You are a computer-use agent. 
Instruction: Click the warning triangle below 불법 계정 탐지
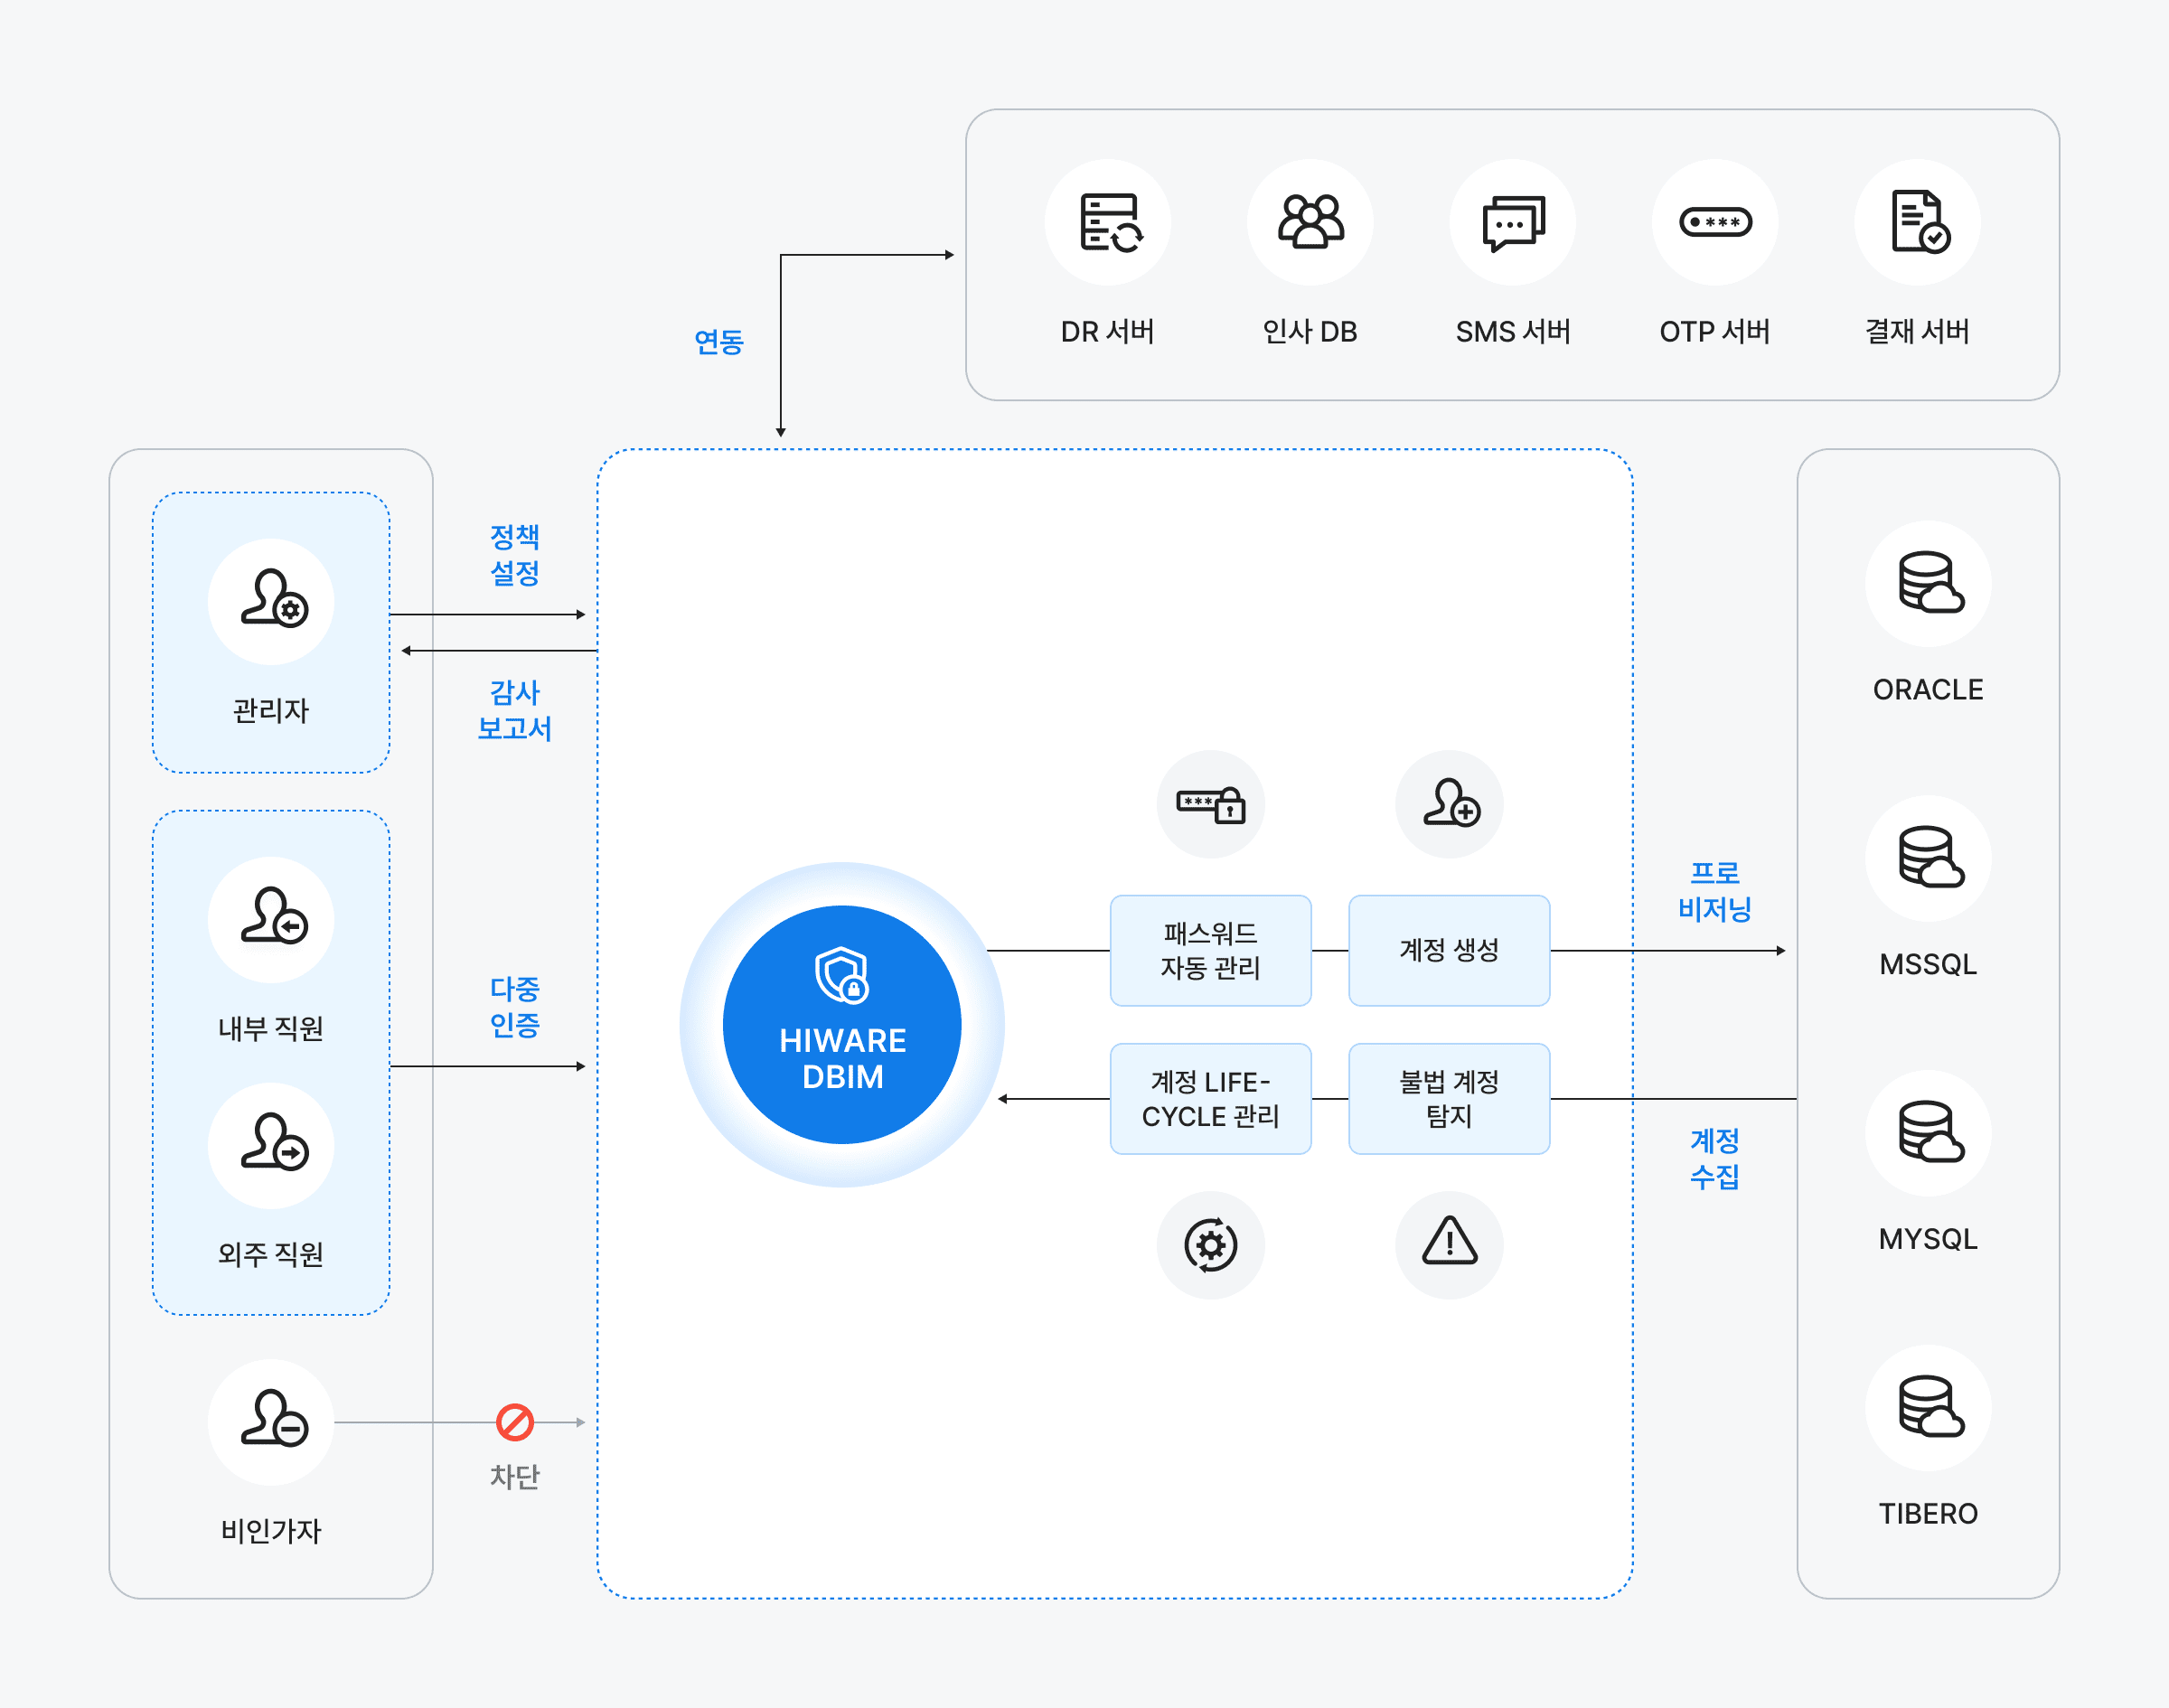[1449, 1244]
